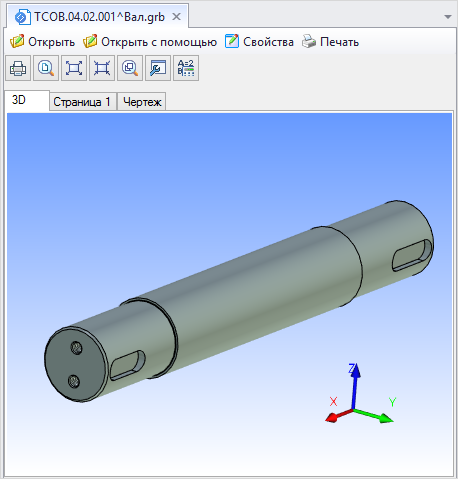Close the TCOB.04.02.001^Вал.grb file tab
Image resolution: width=458 pixels, height=479 pixels.
pyautogui.click(x=176, y=16)
